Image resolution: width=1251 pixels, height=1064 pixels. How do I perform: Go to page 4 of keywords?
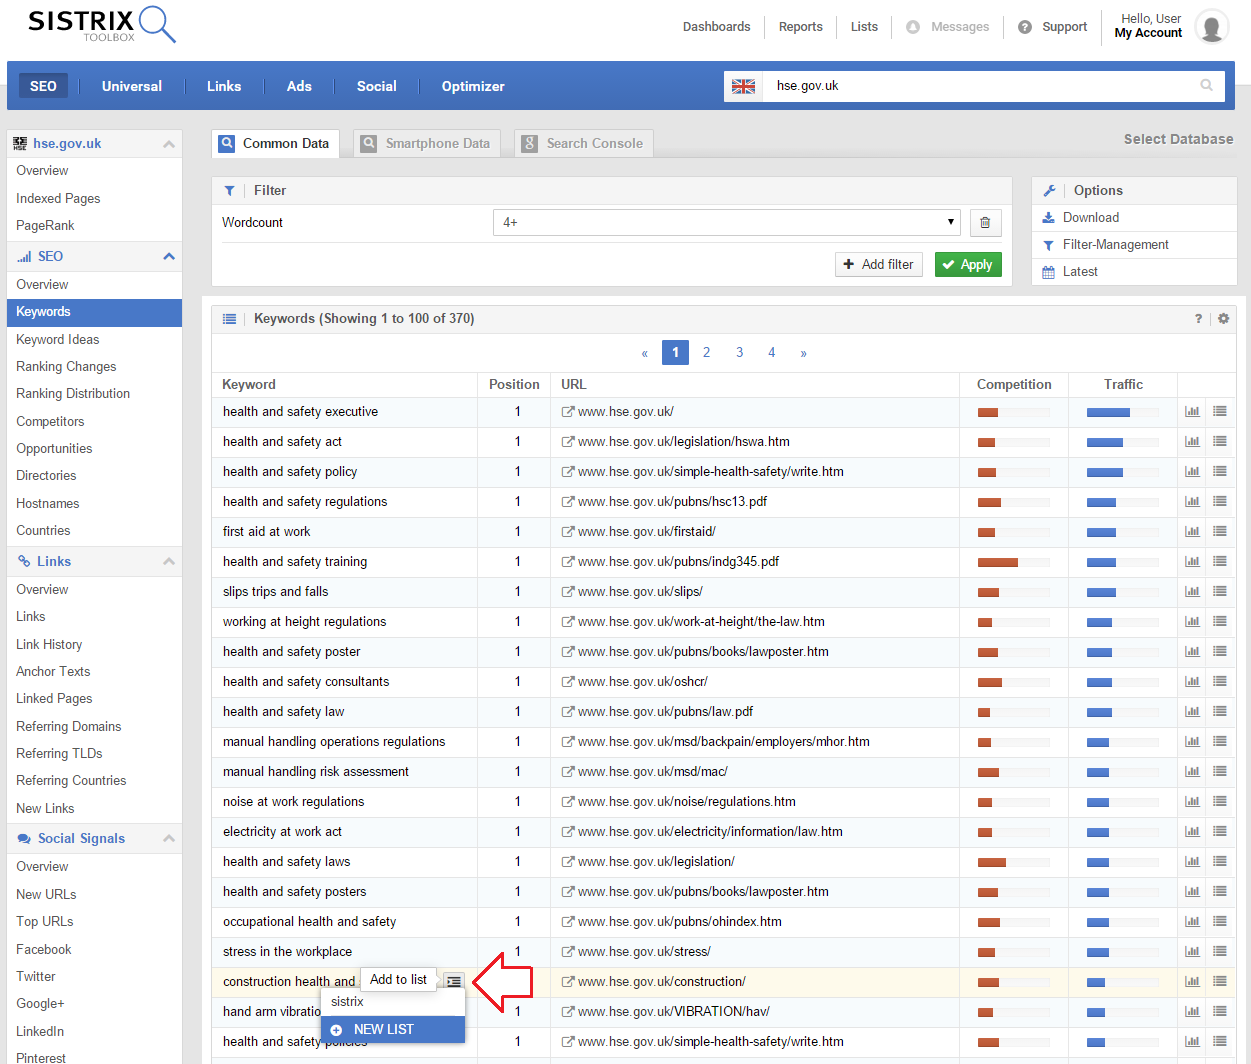pyautogui.click(x=772, y=352)
